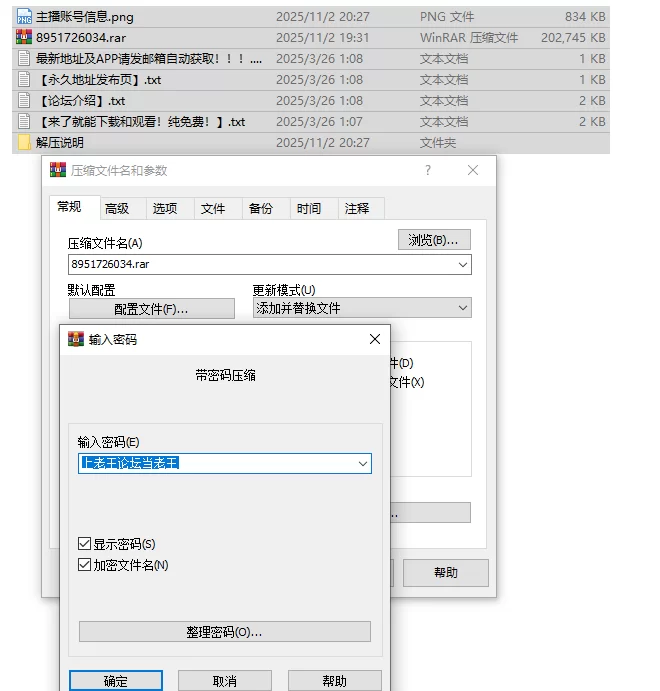Close the 输入密码 dialog
The width and height of the screenshot is (660, 691).
[x=375, y=339]
